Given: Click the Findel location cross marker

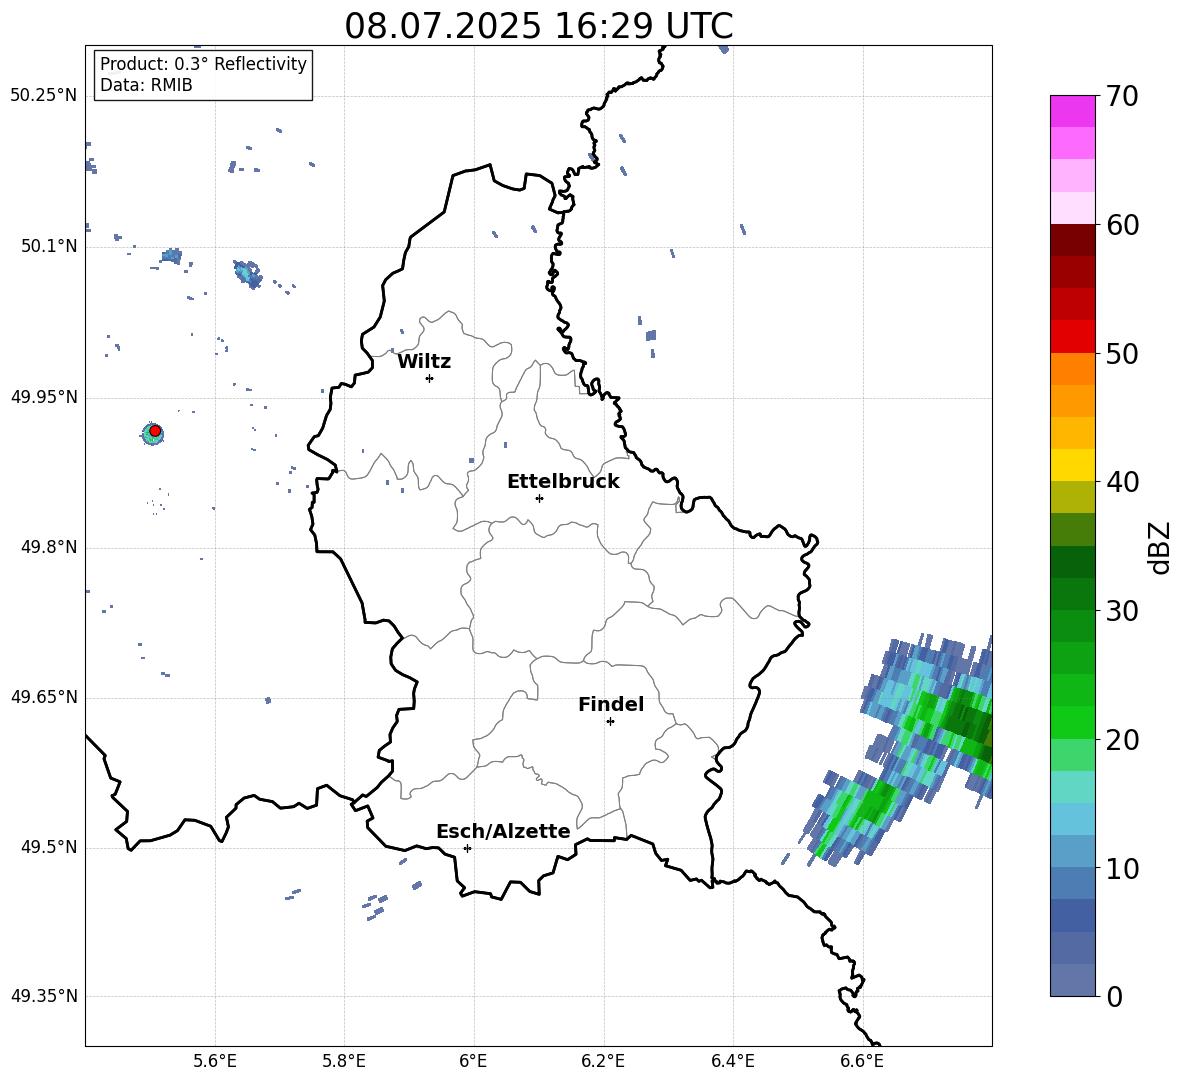Looking at the screenshot, I should pyautogui.click(x=610, y=721).
